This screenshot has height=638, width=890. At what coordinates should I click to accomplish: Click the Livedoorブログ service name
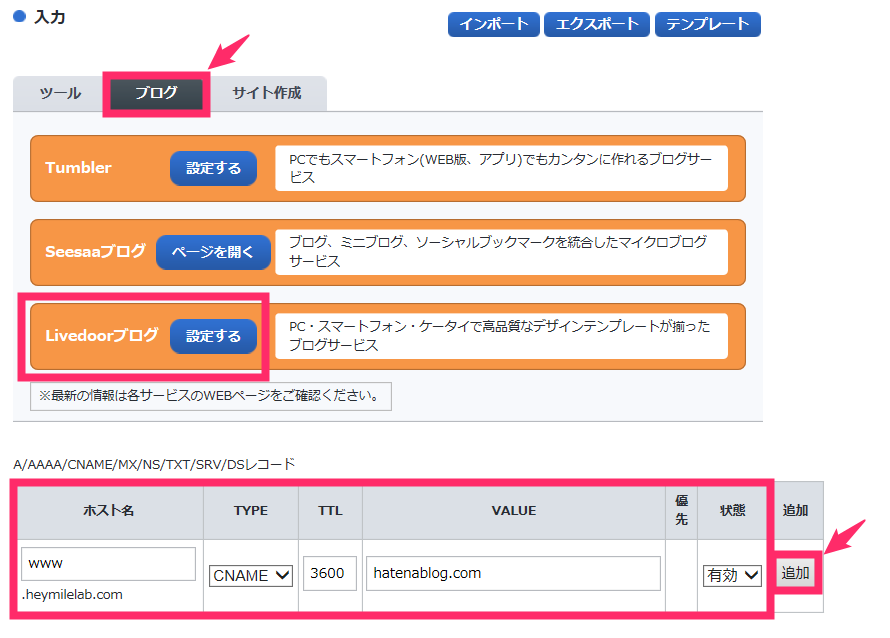[x=102, y=335]
